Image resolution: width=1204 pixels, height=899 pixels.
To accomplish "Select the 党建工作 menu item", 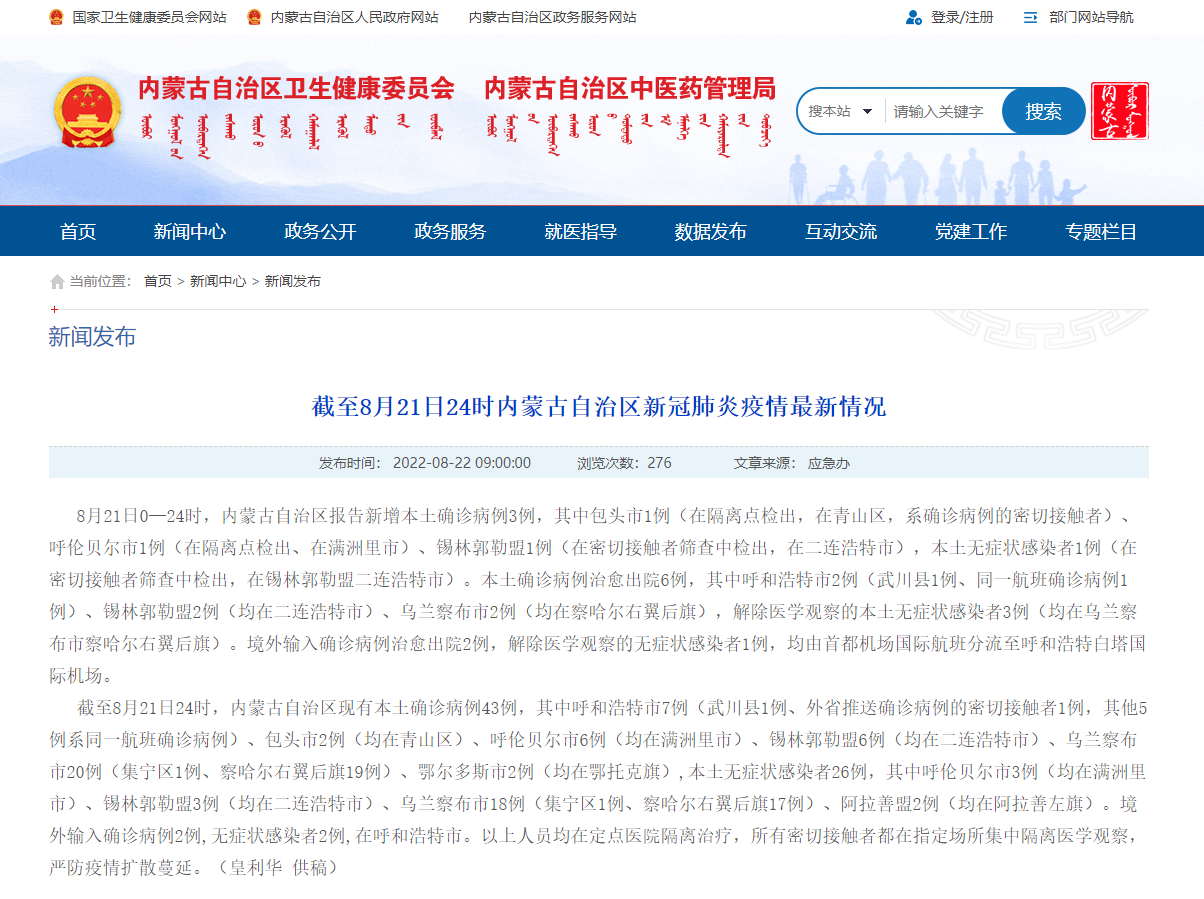I will 970,231.
